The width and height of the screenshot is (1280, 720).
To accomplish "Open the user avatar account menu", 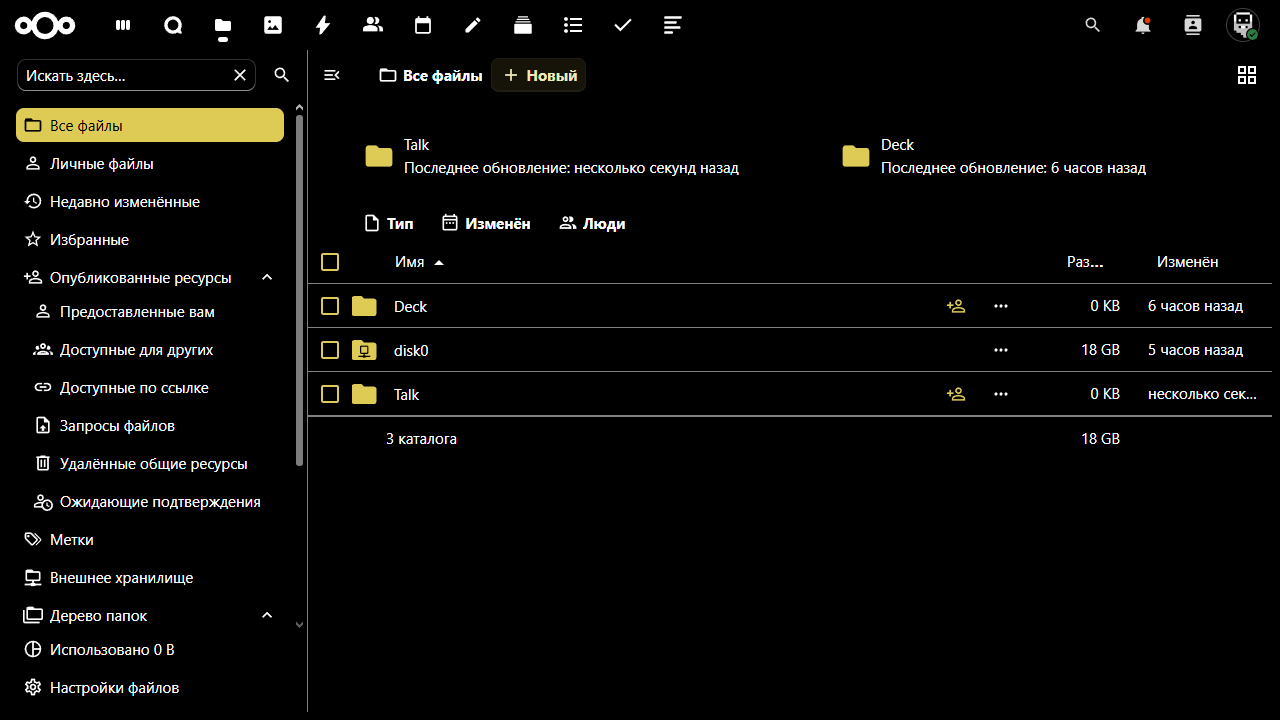I will (1242, 25).
